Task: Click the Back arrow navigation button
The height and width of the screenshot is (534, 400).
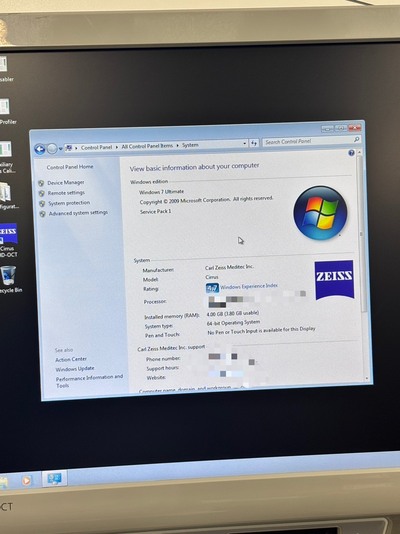Action: point(40,149)
